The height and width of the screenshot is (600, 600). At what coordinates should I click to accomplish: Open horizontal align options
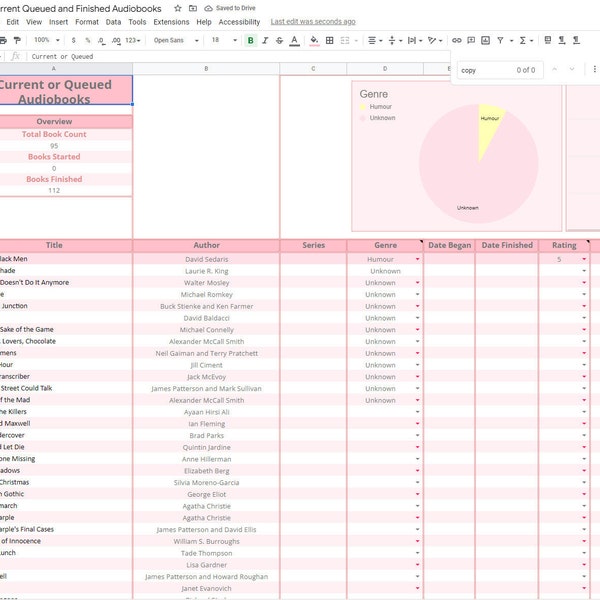[x=375, y=40]
